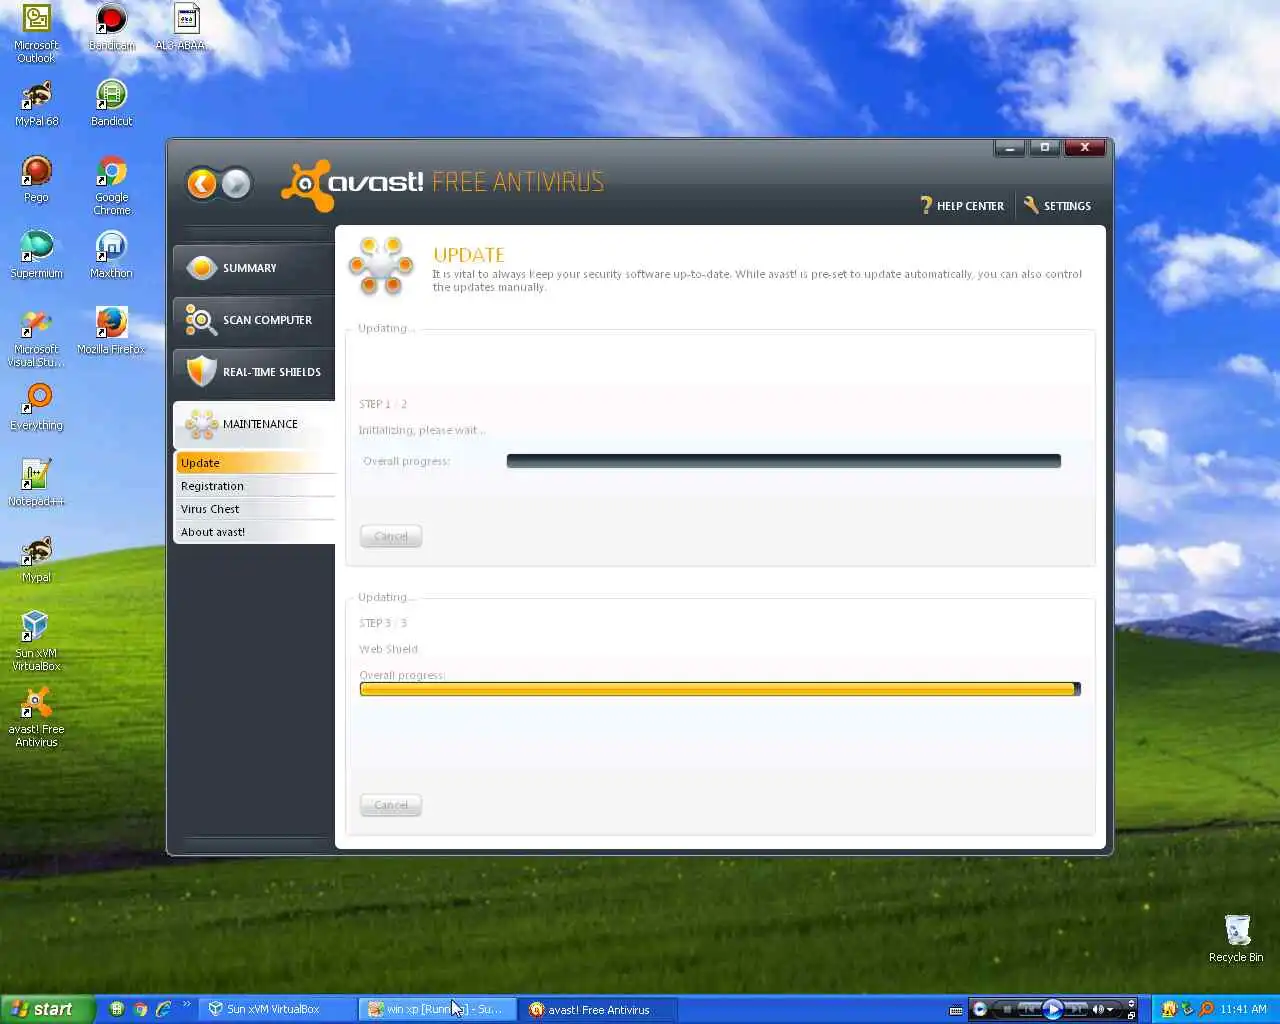Click Previous track on taskbar media player

coord(1028,1009)
